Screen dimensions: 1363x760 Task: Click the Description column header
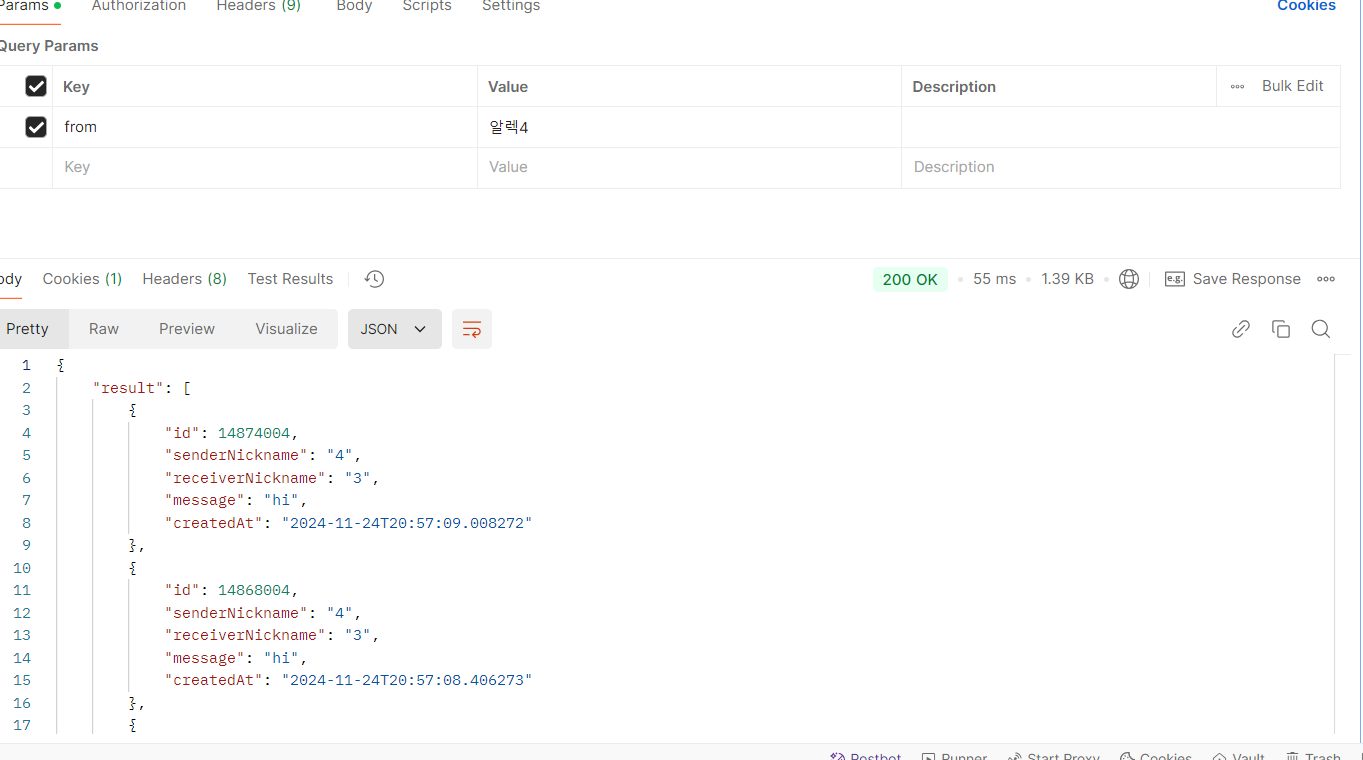[x=954, y=87]
